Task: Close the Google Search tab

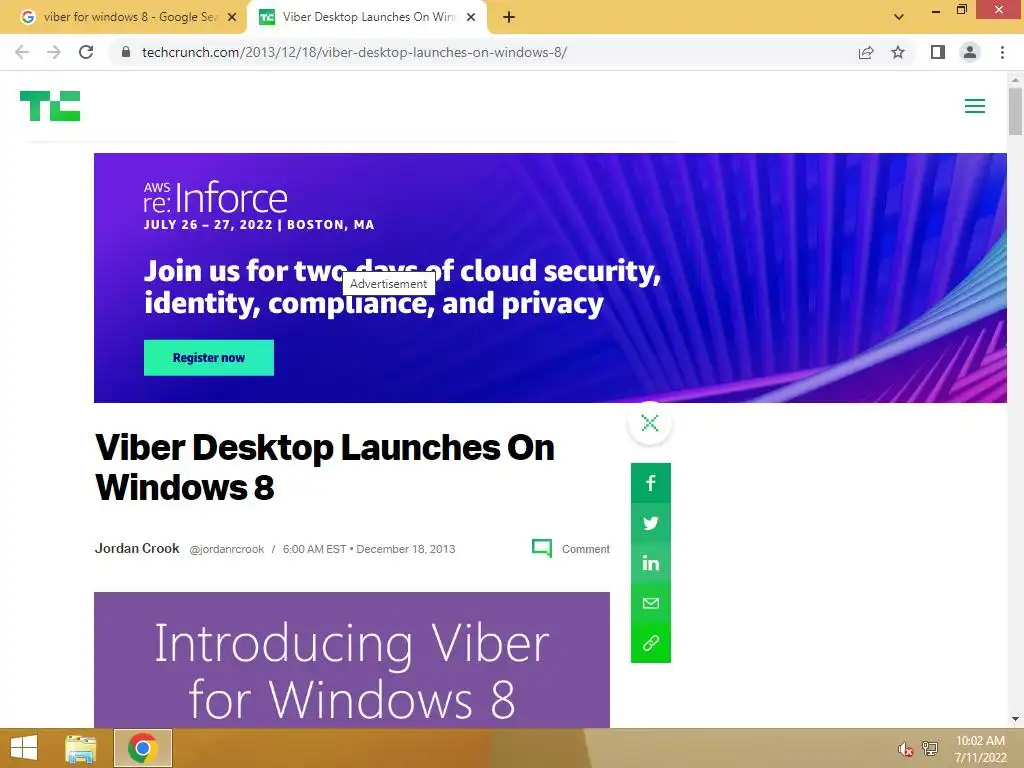Action: (232, 18)
